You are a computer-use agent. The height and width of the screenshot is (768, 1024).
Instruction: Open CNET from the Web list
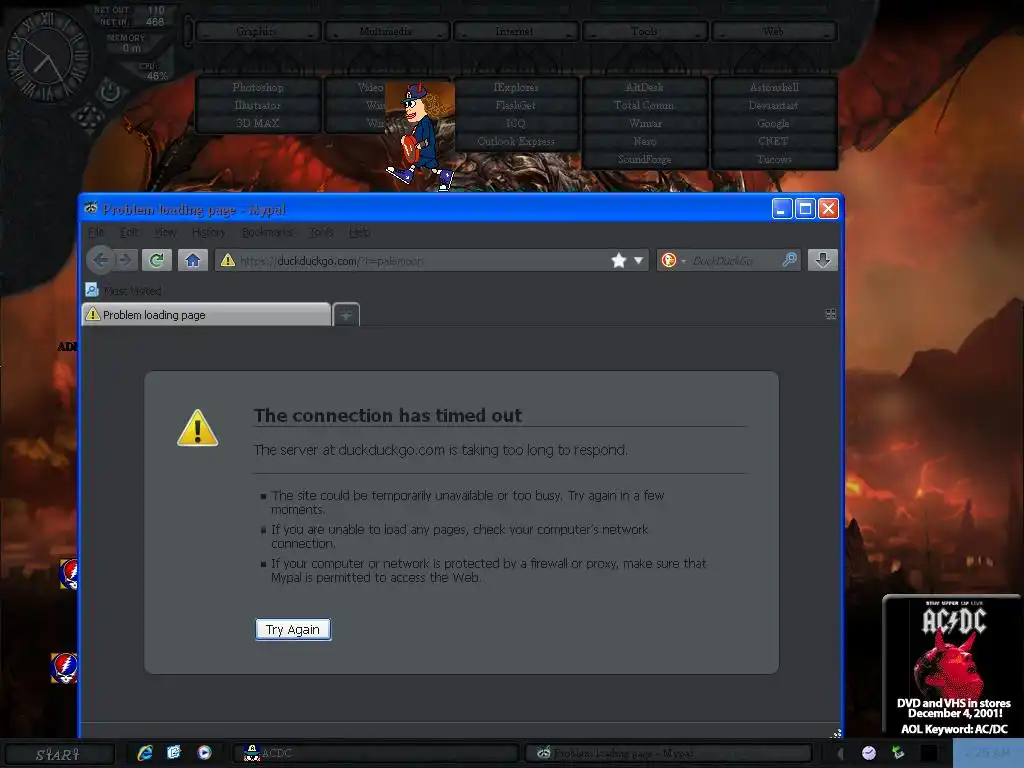click(775, 141)
